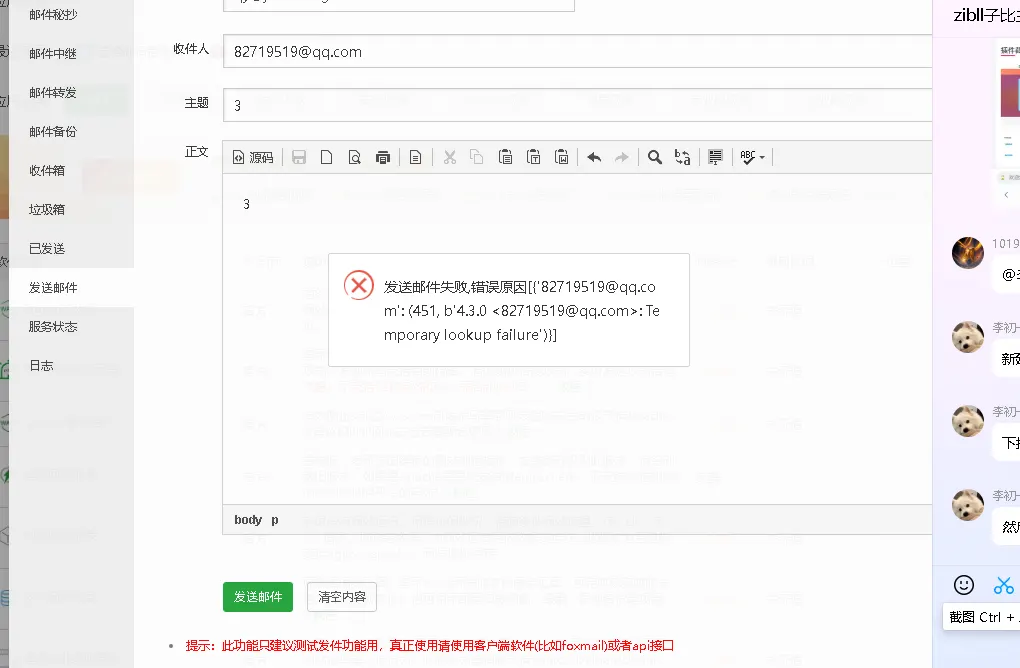Open 已发送 in the sidebar
1020x668 pixels.
click(47, 248)
